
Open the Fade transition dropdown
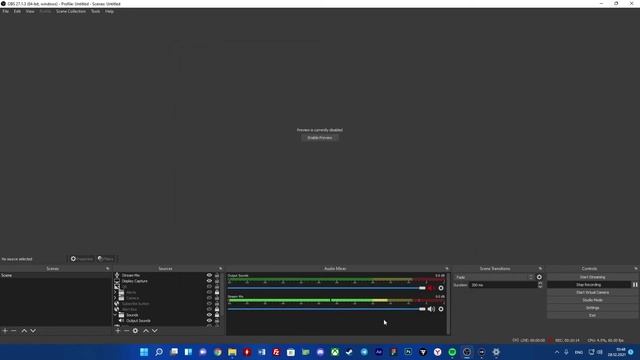coord(494,277)
